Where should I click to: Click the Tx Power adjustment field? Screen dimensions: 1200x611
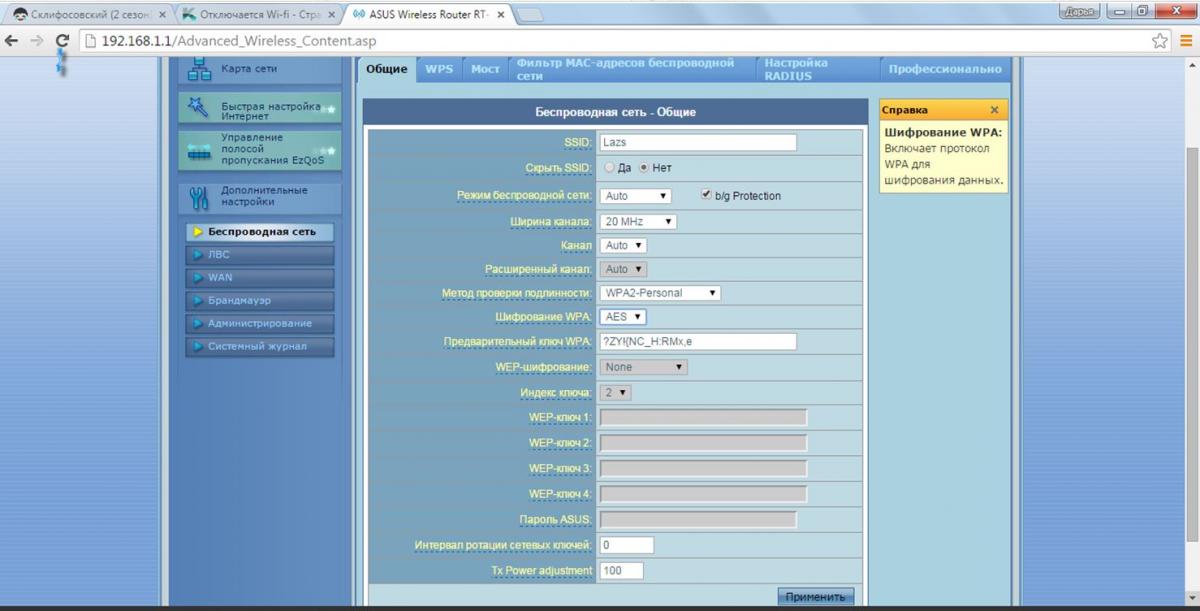pos(622,571)
